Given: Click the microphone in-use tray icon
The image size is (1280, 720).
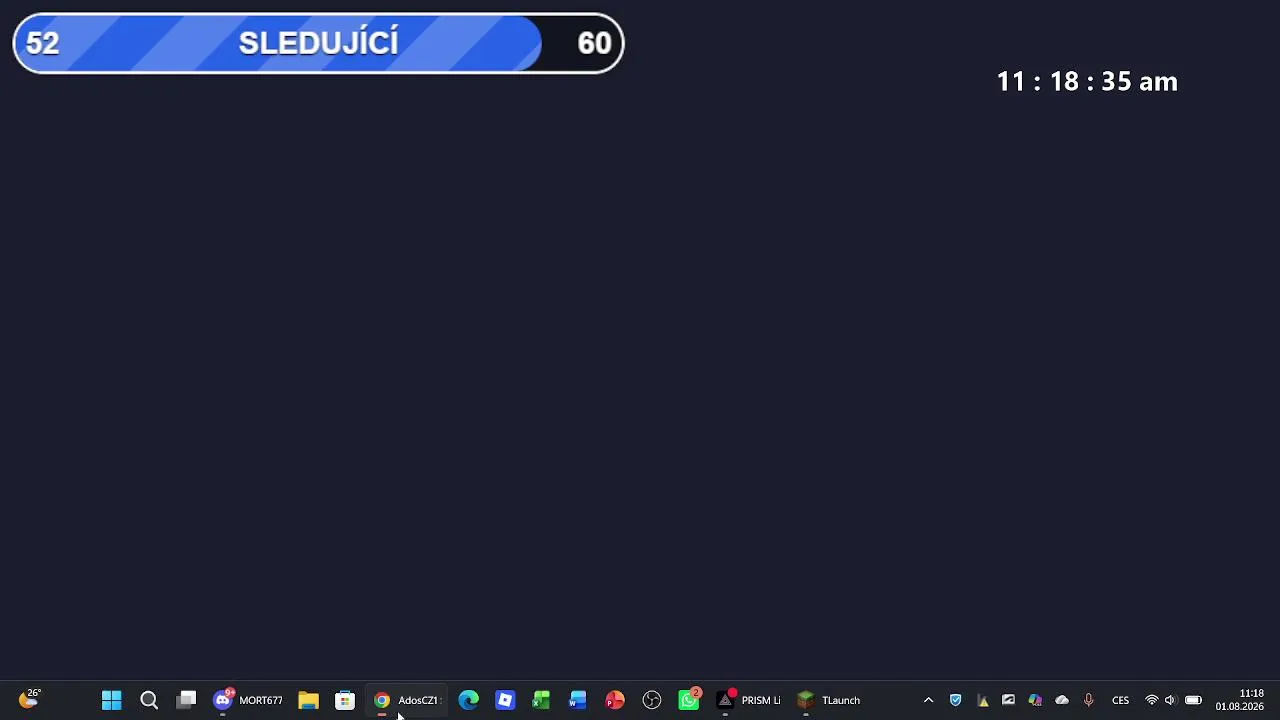Looking at the screenshot, I should click(x=1088, y=700).
